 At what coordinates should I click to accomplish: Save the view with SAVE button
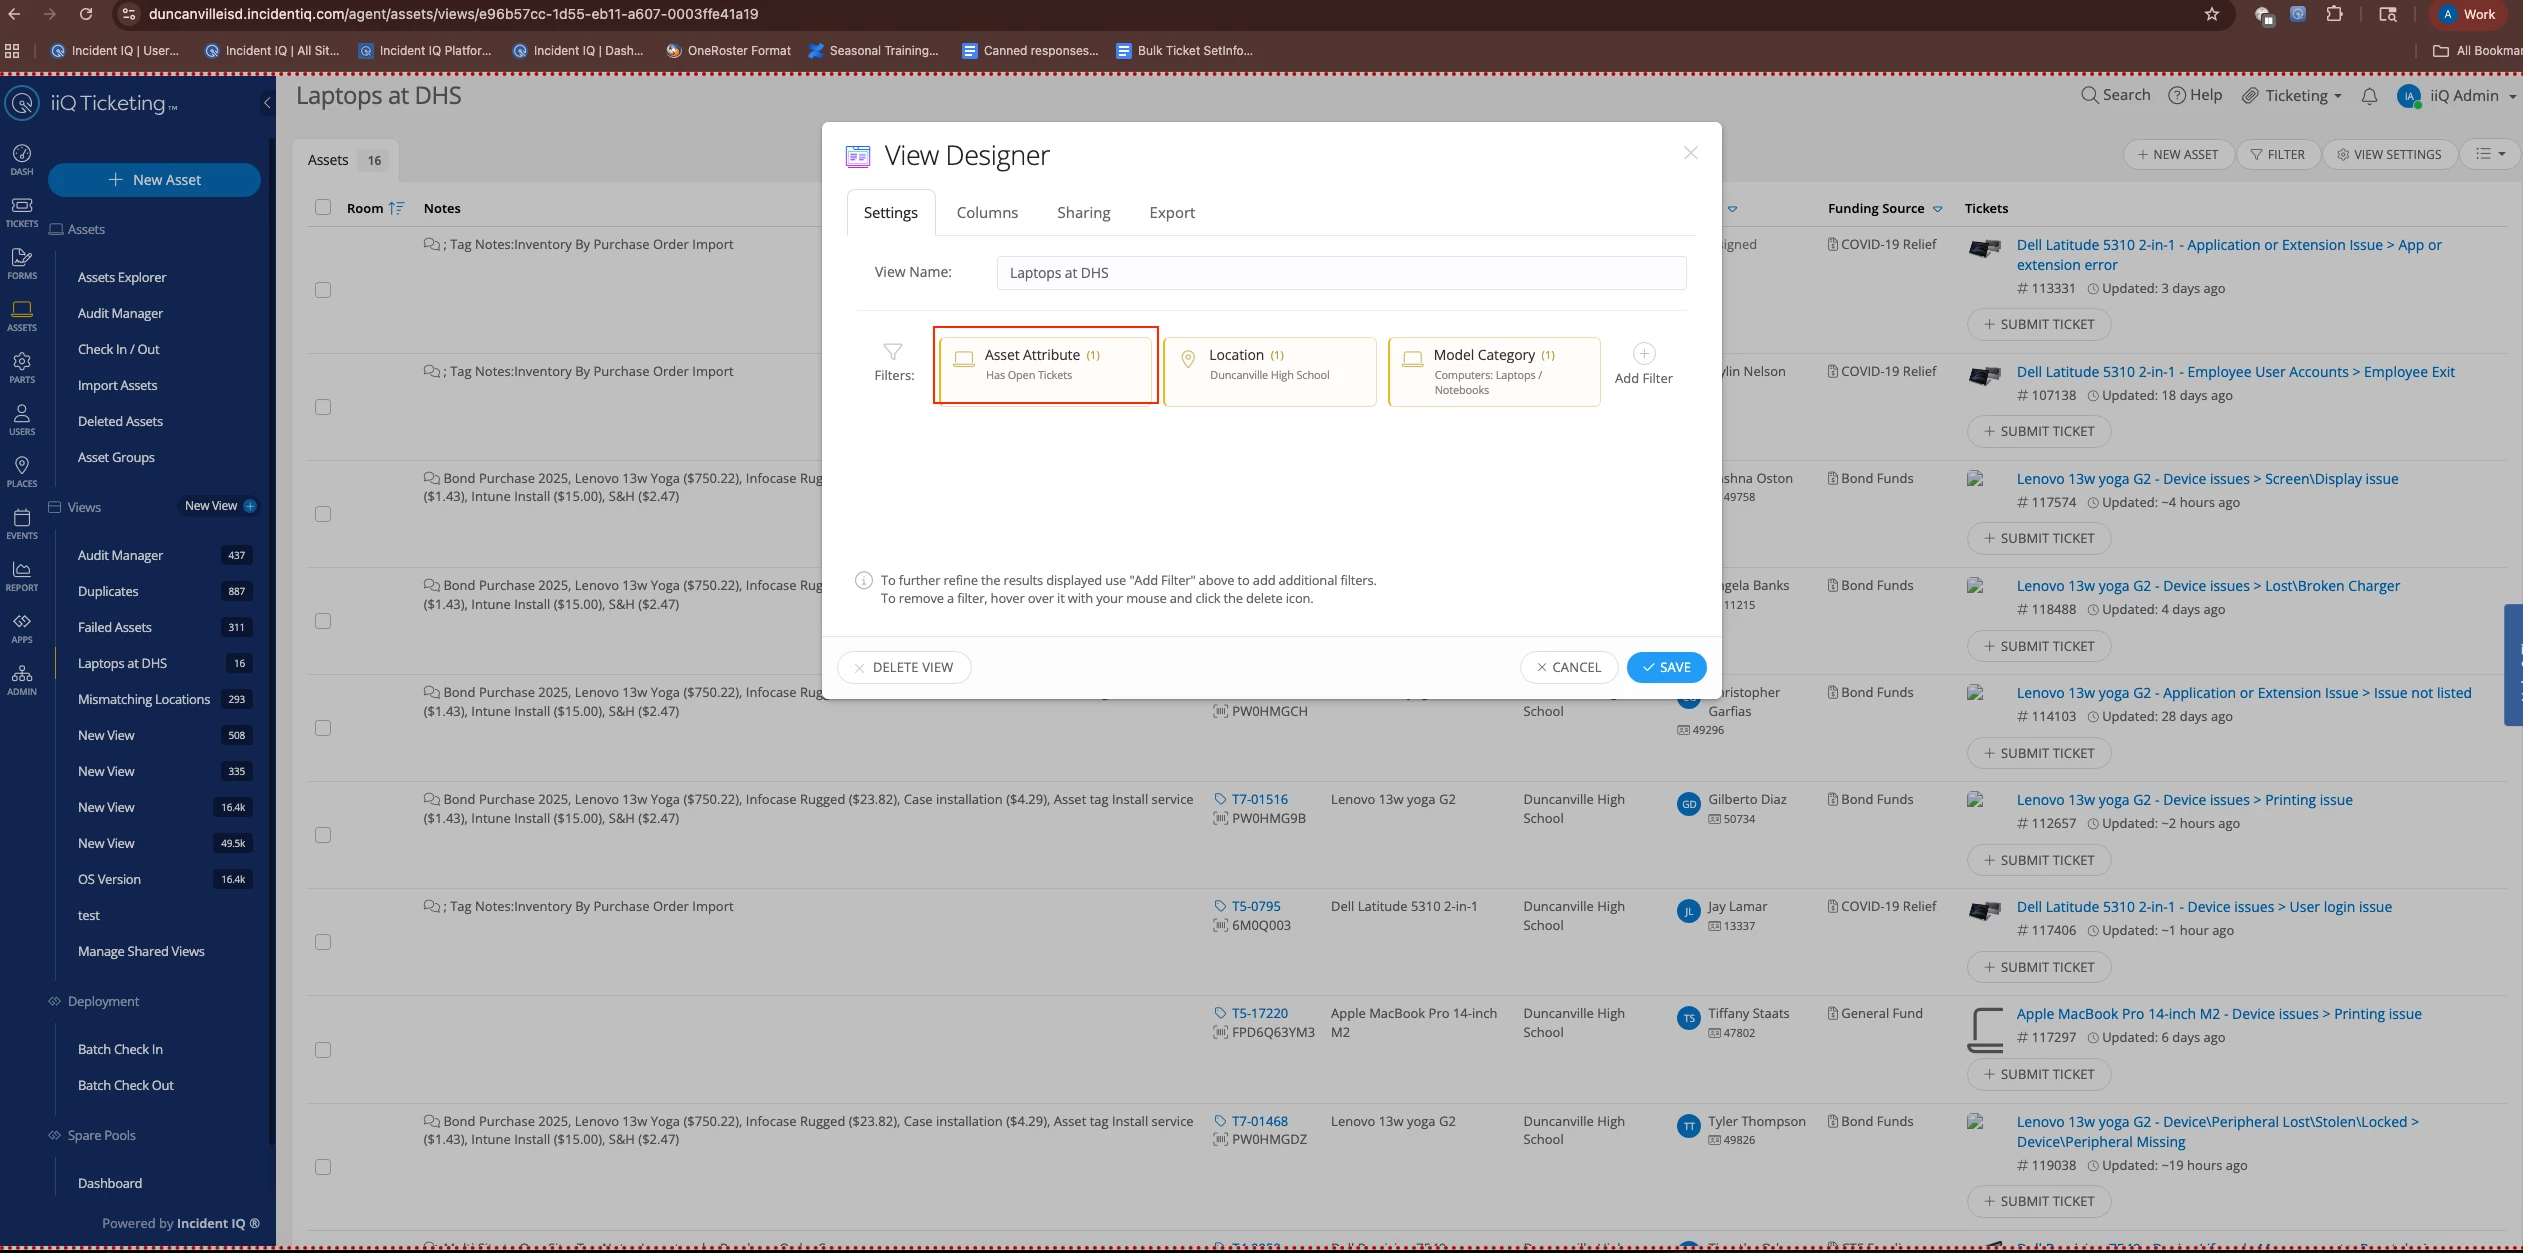(x=1666, y=667)
